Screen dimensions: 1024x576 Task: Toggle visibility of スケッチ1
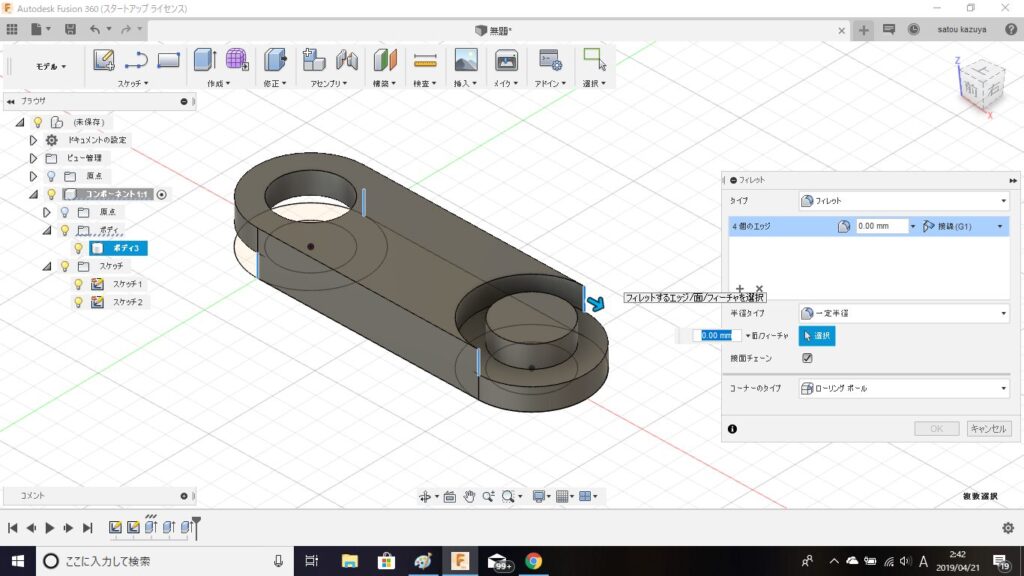click(78, 284)
